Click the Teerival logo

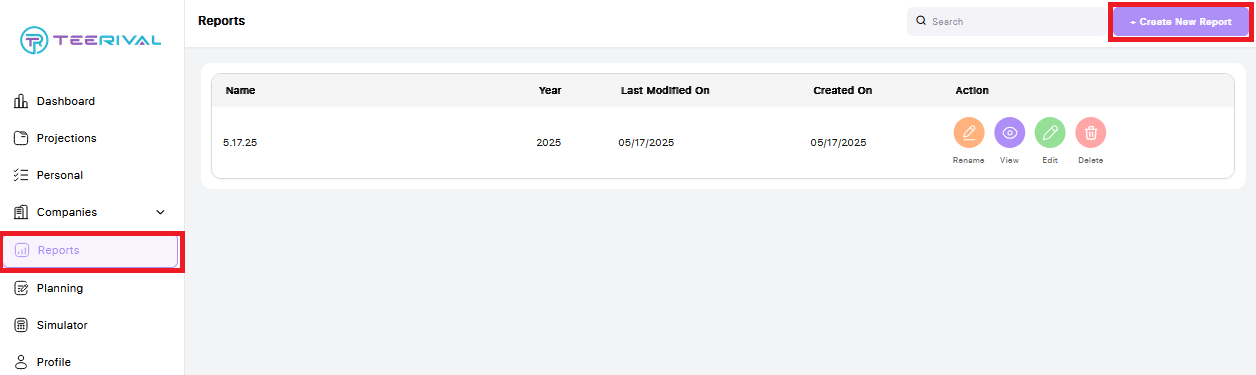91,40
